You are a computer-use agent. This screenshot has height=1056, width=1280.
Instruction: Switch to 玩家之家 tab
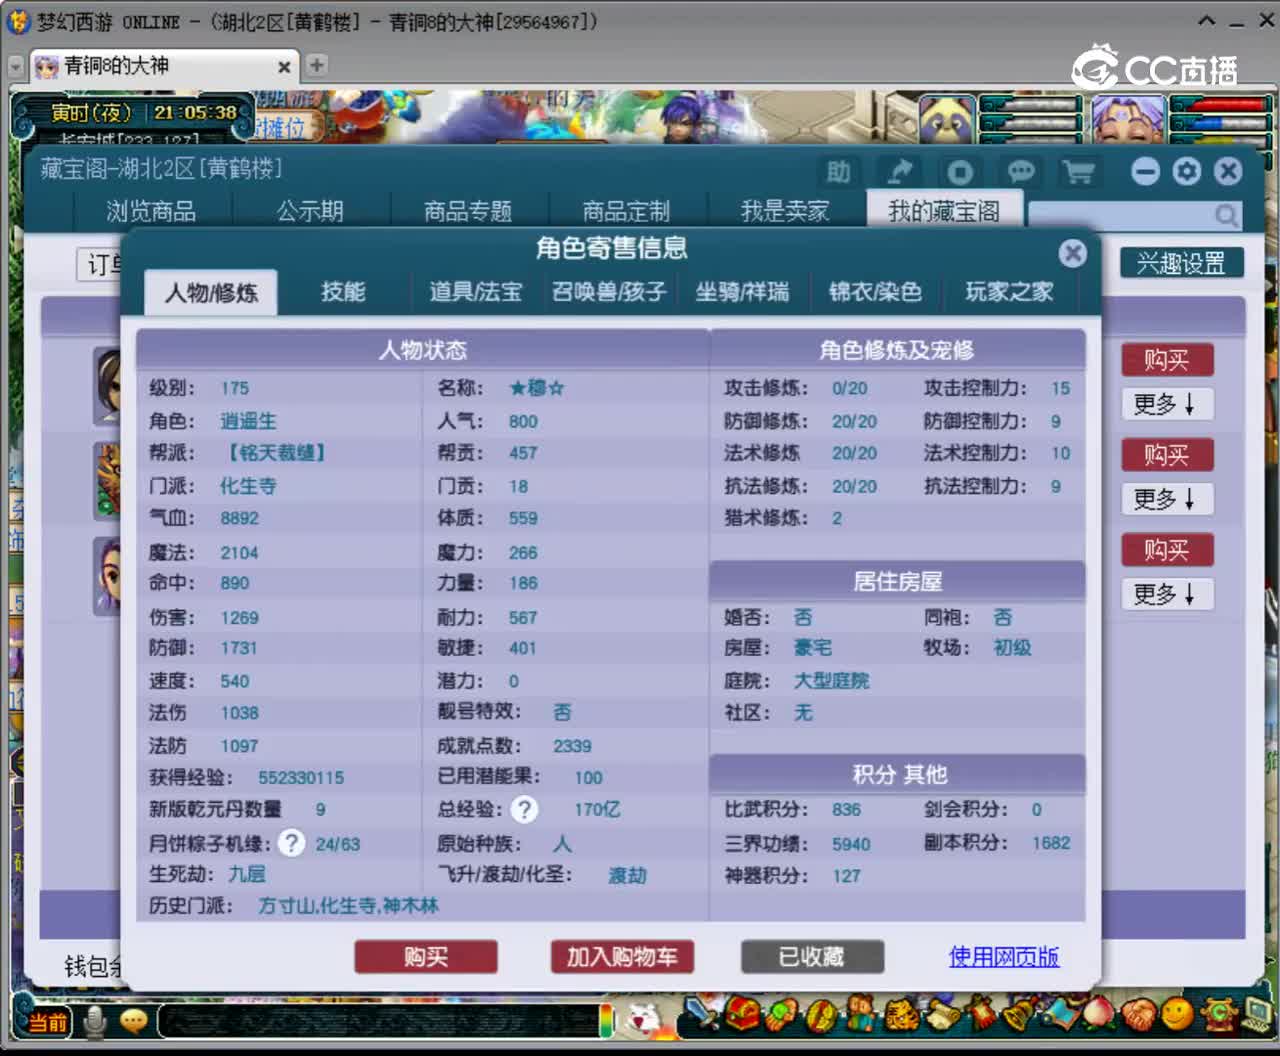pos(1008,291)
